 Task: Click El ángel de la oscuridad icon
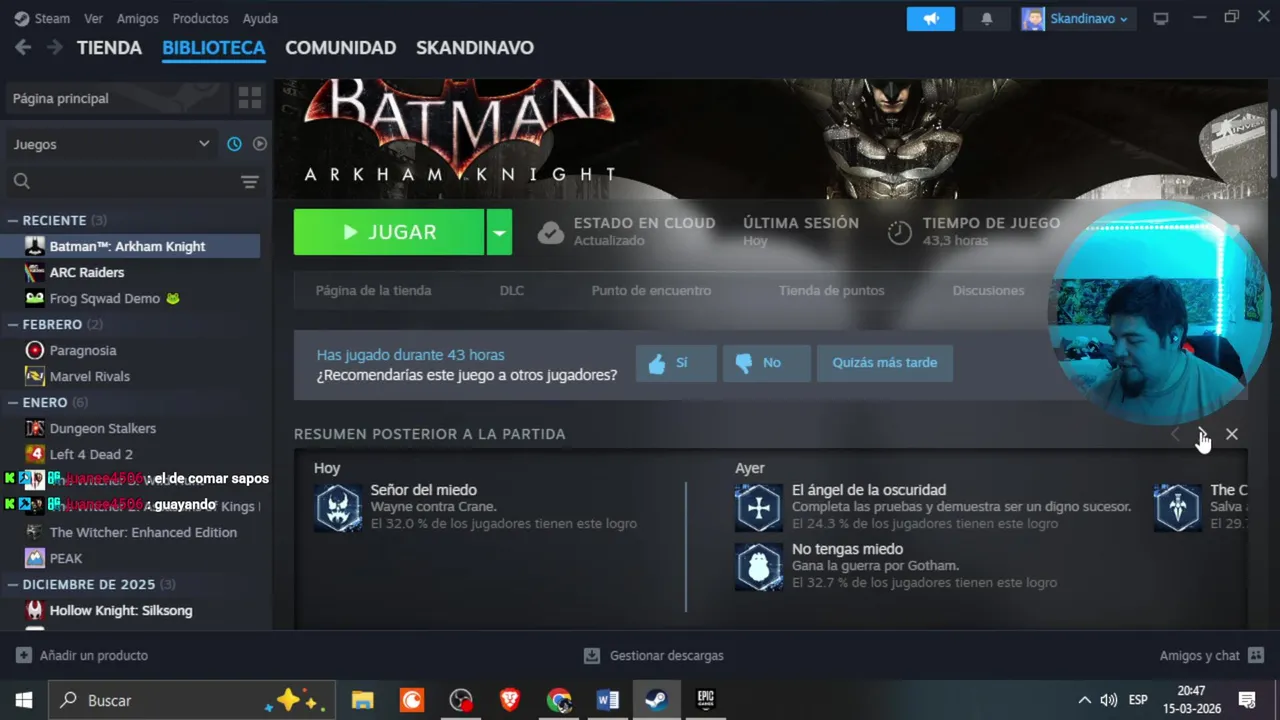tap(759, 508)
